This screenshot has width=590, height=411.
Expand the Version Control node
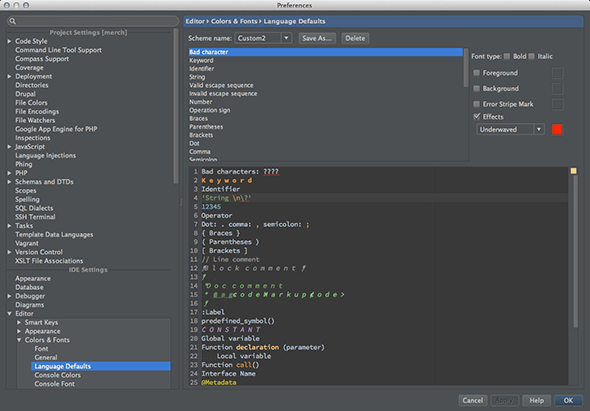click(9, 252)
